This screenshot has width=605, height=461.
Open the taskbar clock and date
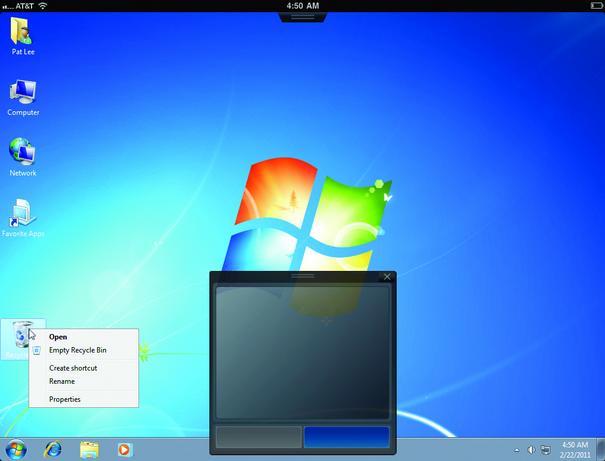pyautogui.click(x=575, y=450)
